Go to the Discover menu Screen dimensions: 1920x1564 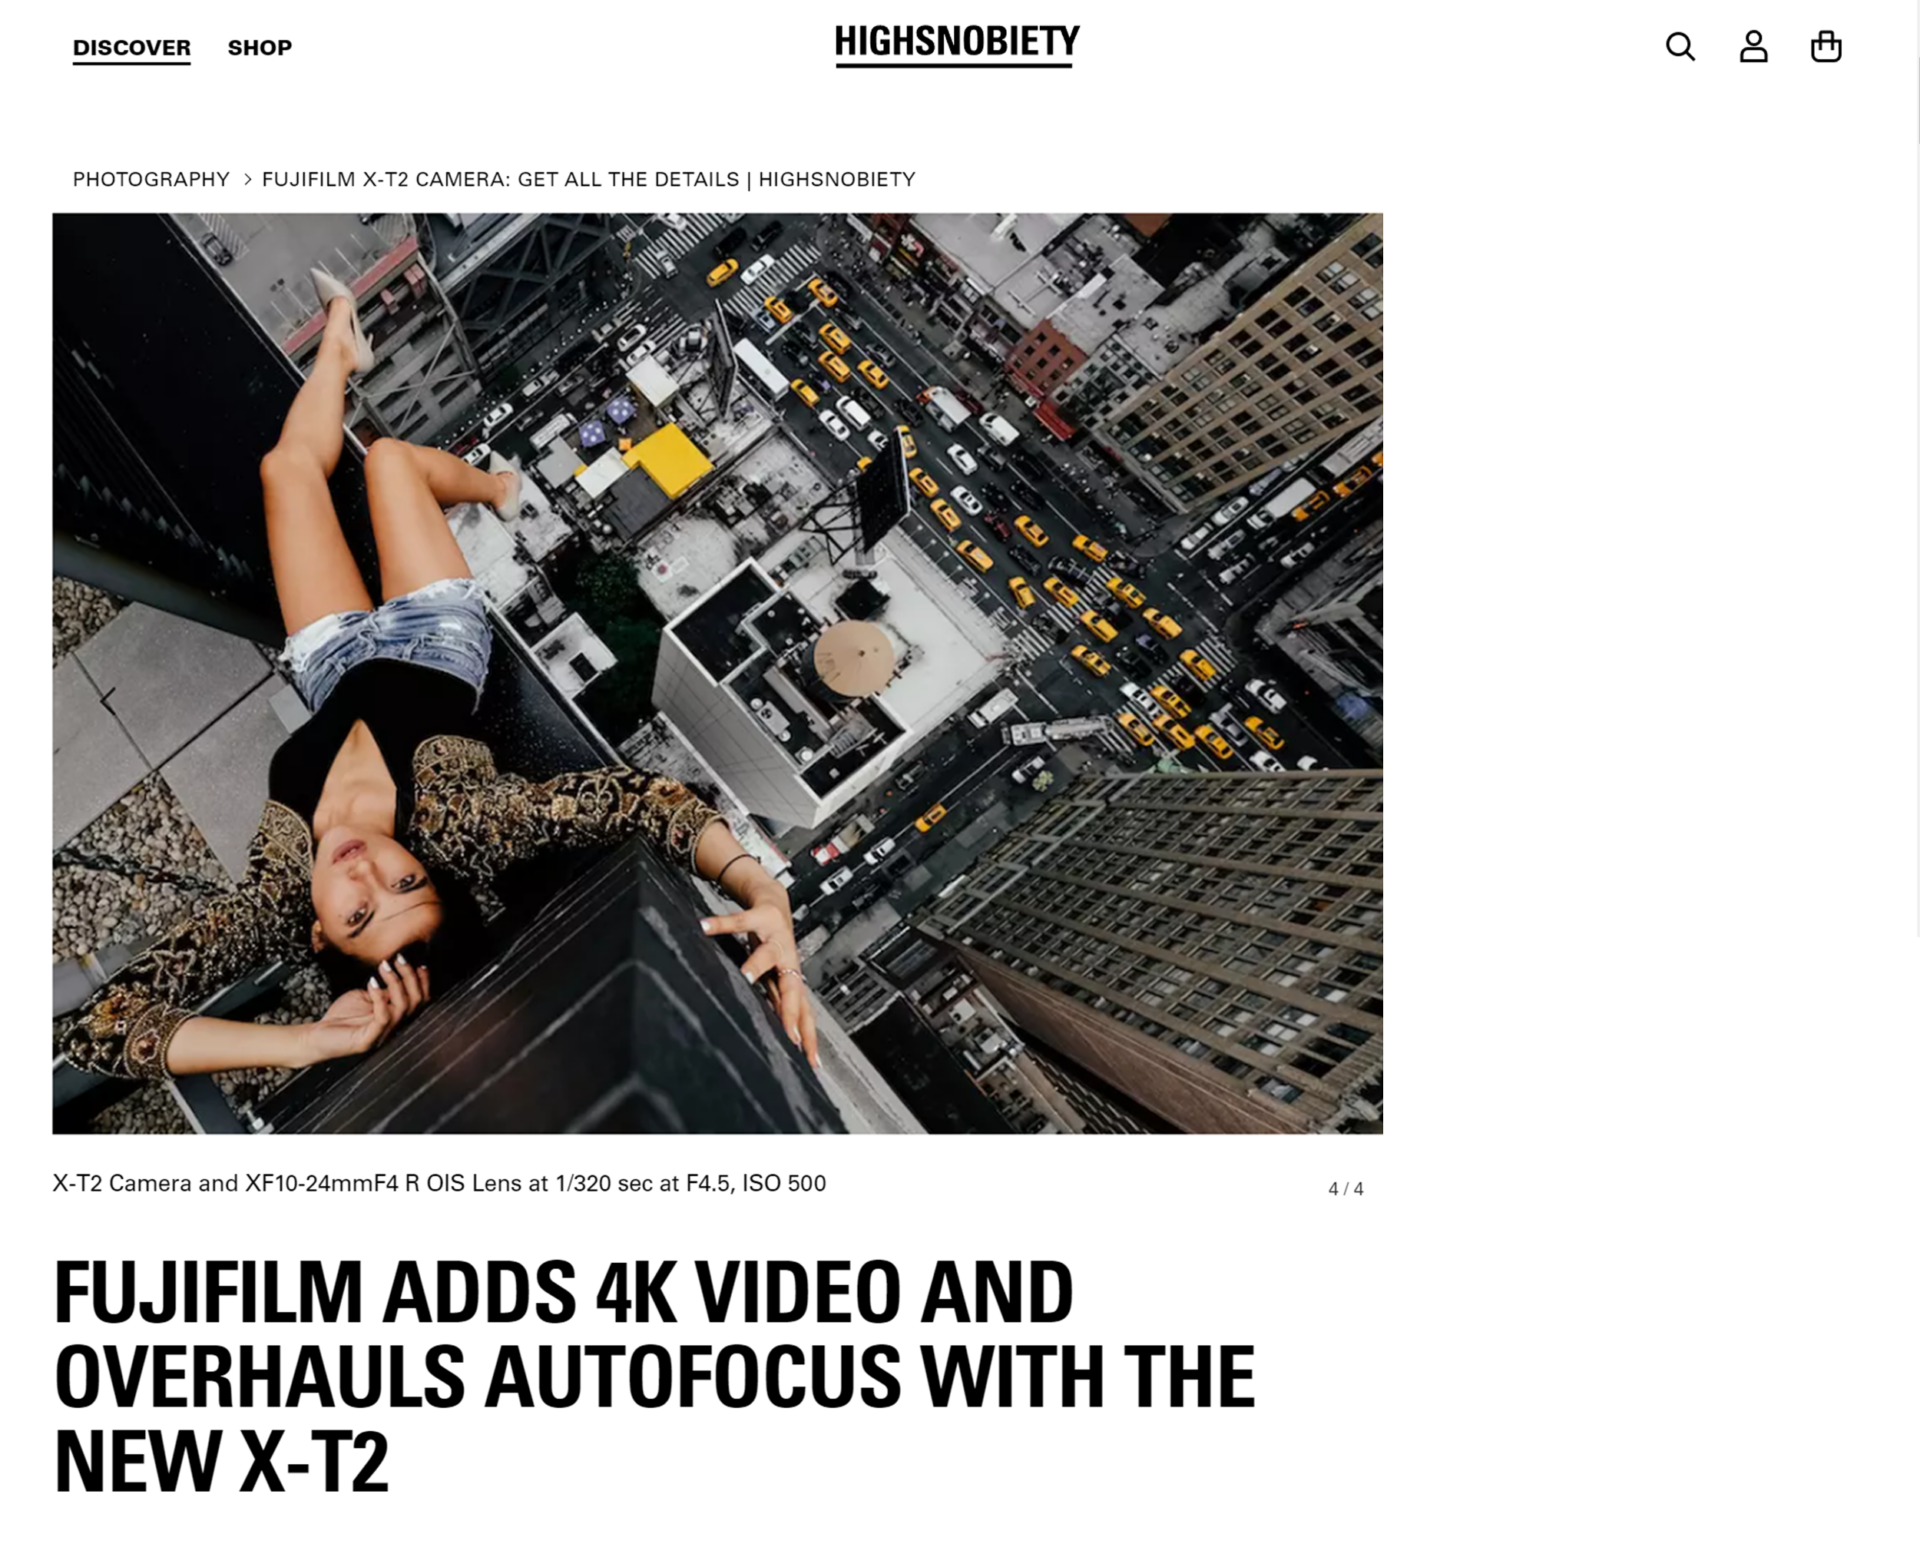pyautogui.click(x=131, y=48)
